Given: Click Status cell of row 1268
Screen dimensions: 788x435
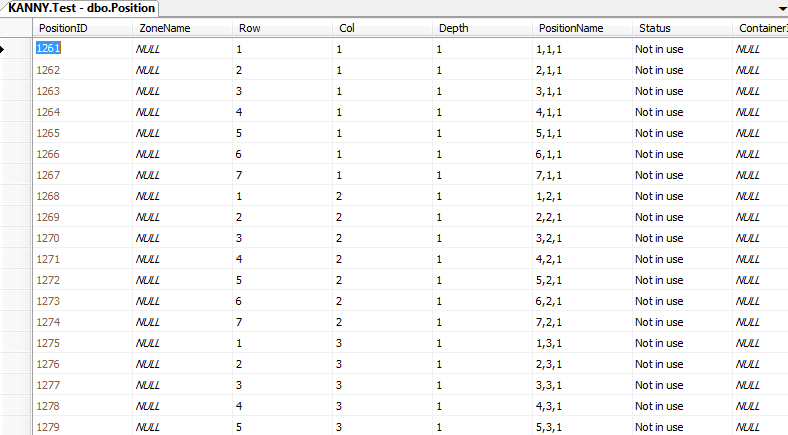Looking at the screenshot, I should (682, 196).
